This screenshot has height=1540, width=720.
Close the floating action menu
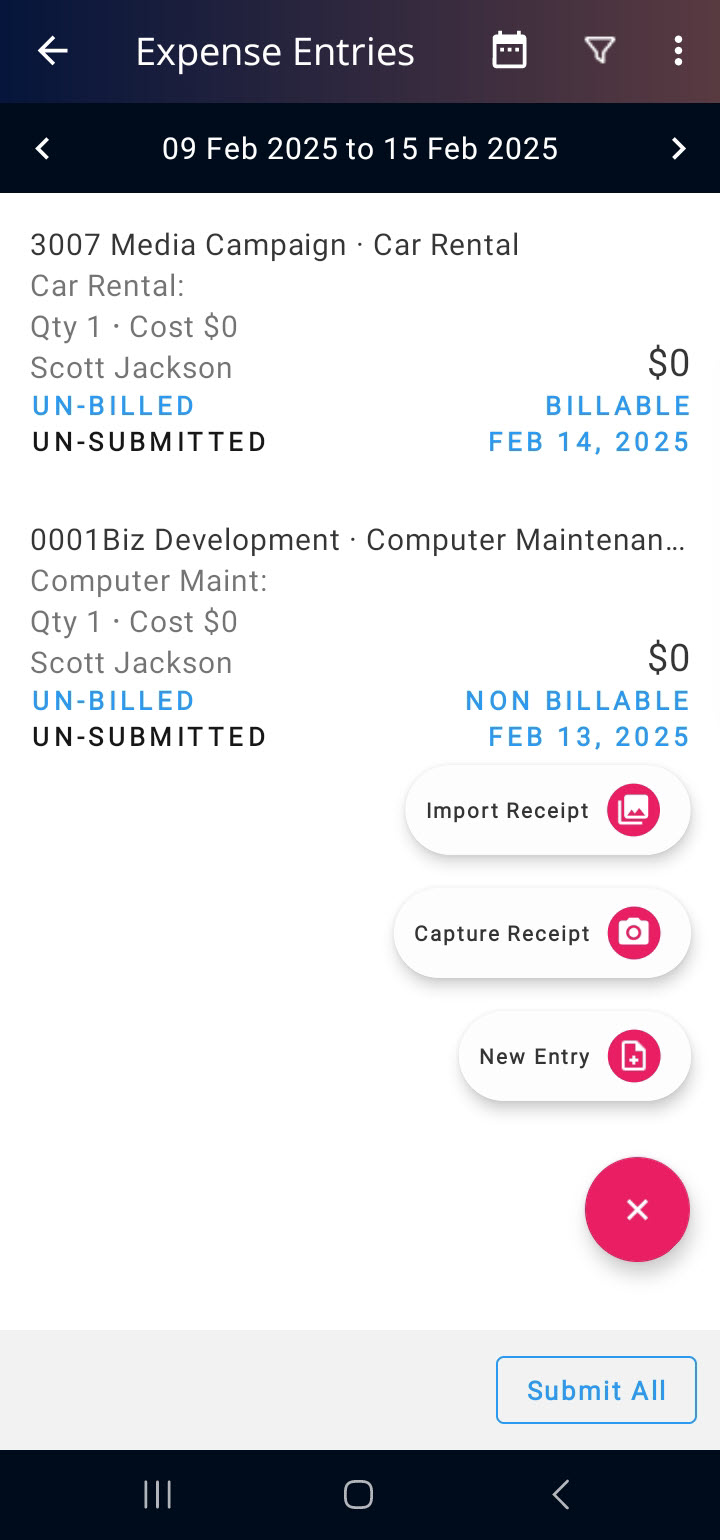[x=637, y=1210]
